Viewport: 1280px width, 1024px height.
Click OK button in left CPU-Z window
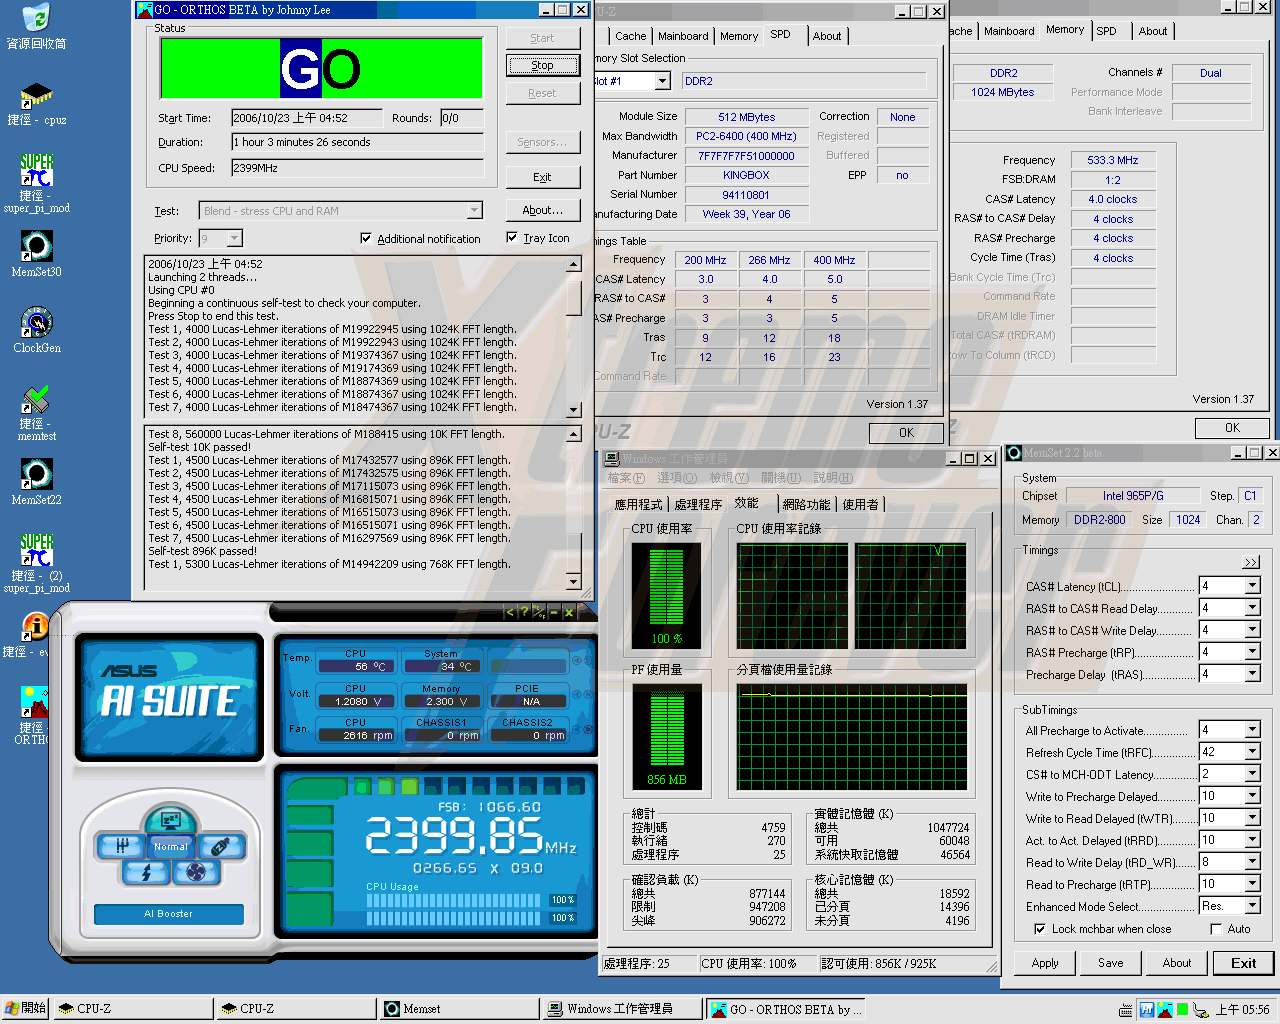pyautogui.click(x=906, y=433)
